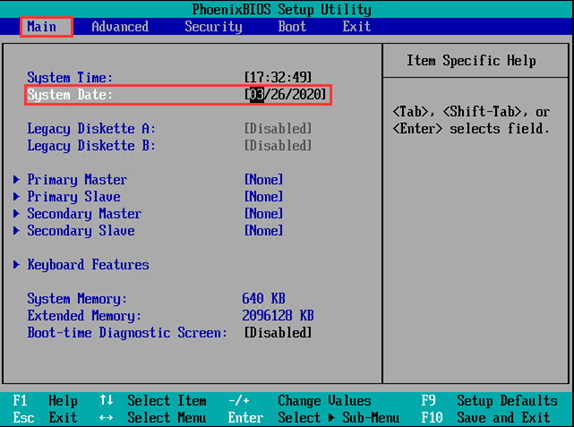This screenshot has width=574, height=427.
Task: Click the Select Item legend text
Action: [167, 401]
